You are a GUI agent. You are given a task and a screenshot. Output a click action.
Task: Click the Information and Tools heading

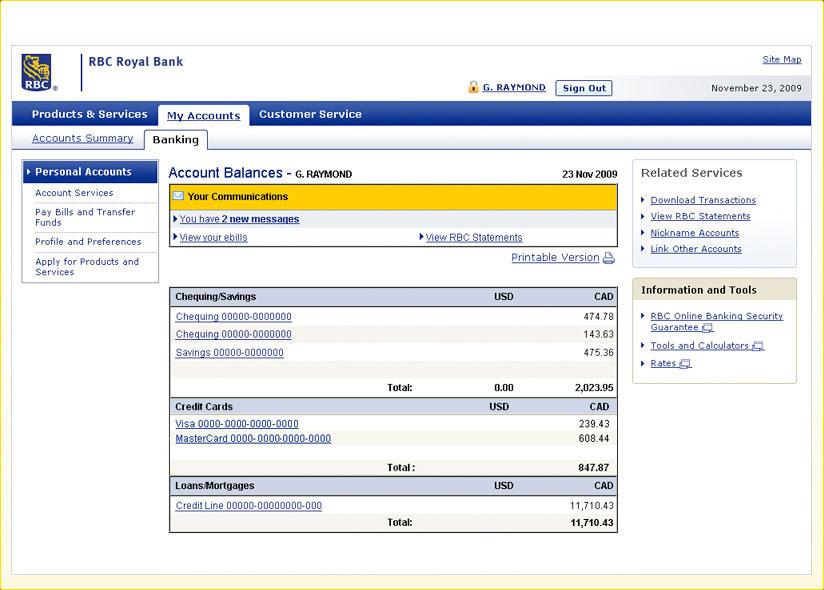(698, 290)
